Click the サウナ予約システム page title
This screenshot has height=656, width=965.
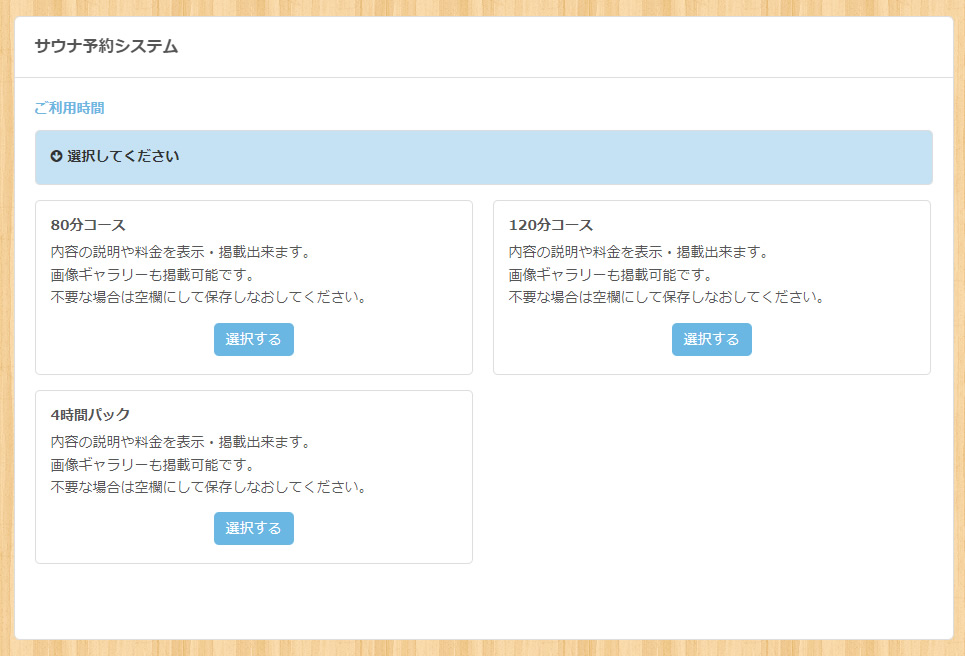[106, 46]
